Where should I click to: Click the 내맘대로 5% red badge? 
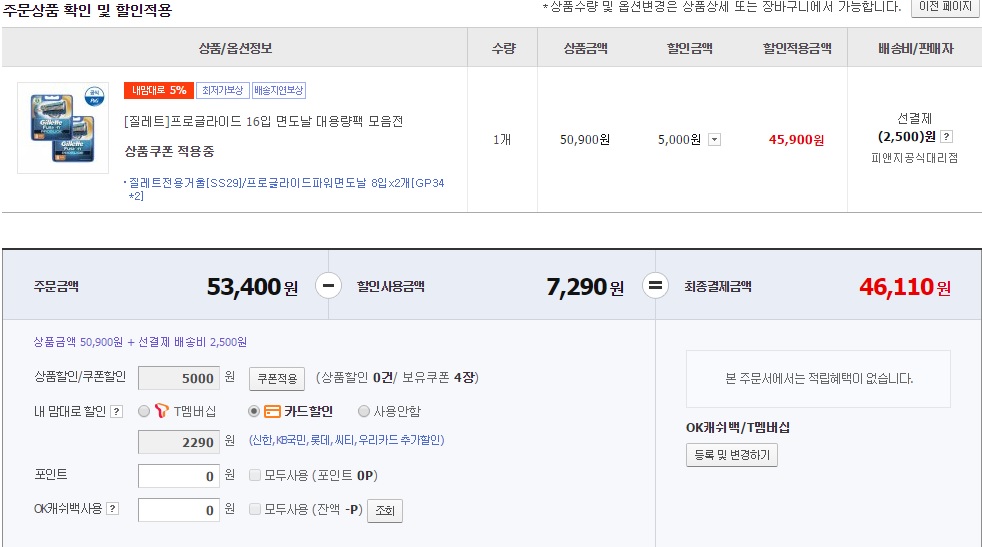[x=158, y=90]
